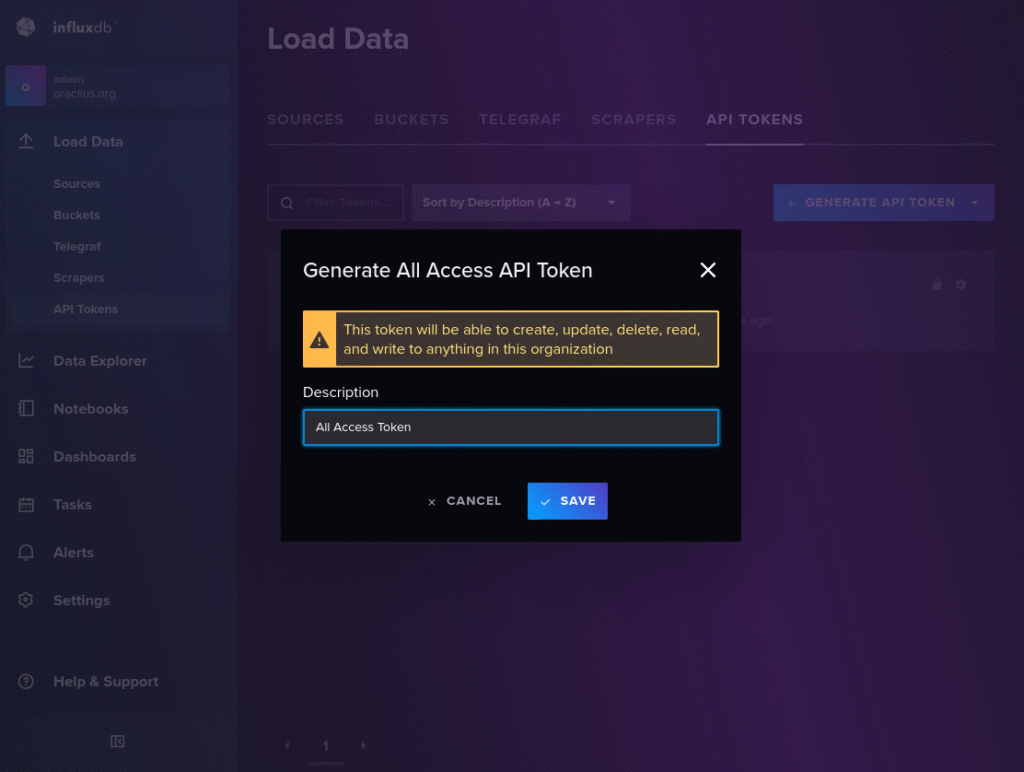Select Scrapers in the sidebar submenu
This screenshot has height=772, width=1024.
click(x=78, y=278)
